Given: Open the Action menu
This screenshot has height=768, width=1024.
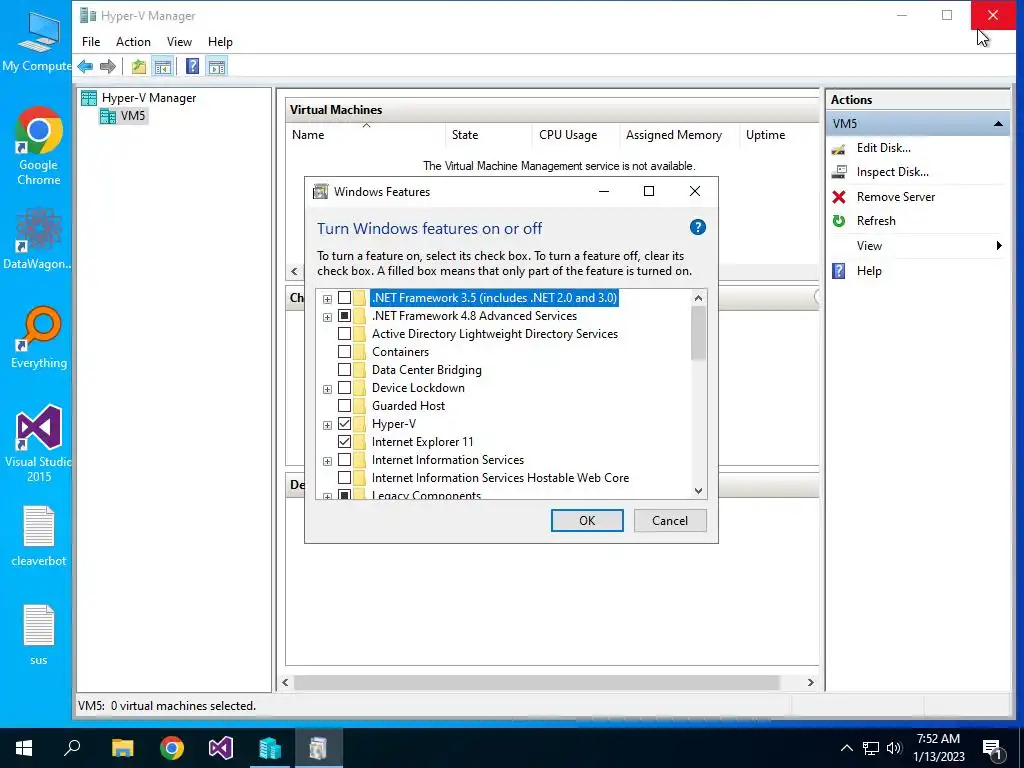Looking at the screenshot, I should [x=133, y=42].
